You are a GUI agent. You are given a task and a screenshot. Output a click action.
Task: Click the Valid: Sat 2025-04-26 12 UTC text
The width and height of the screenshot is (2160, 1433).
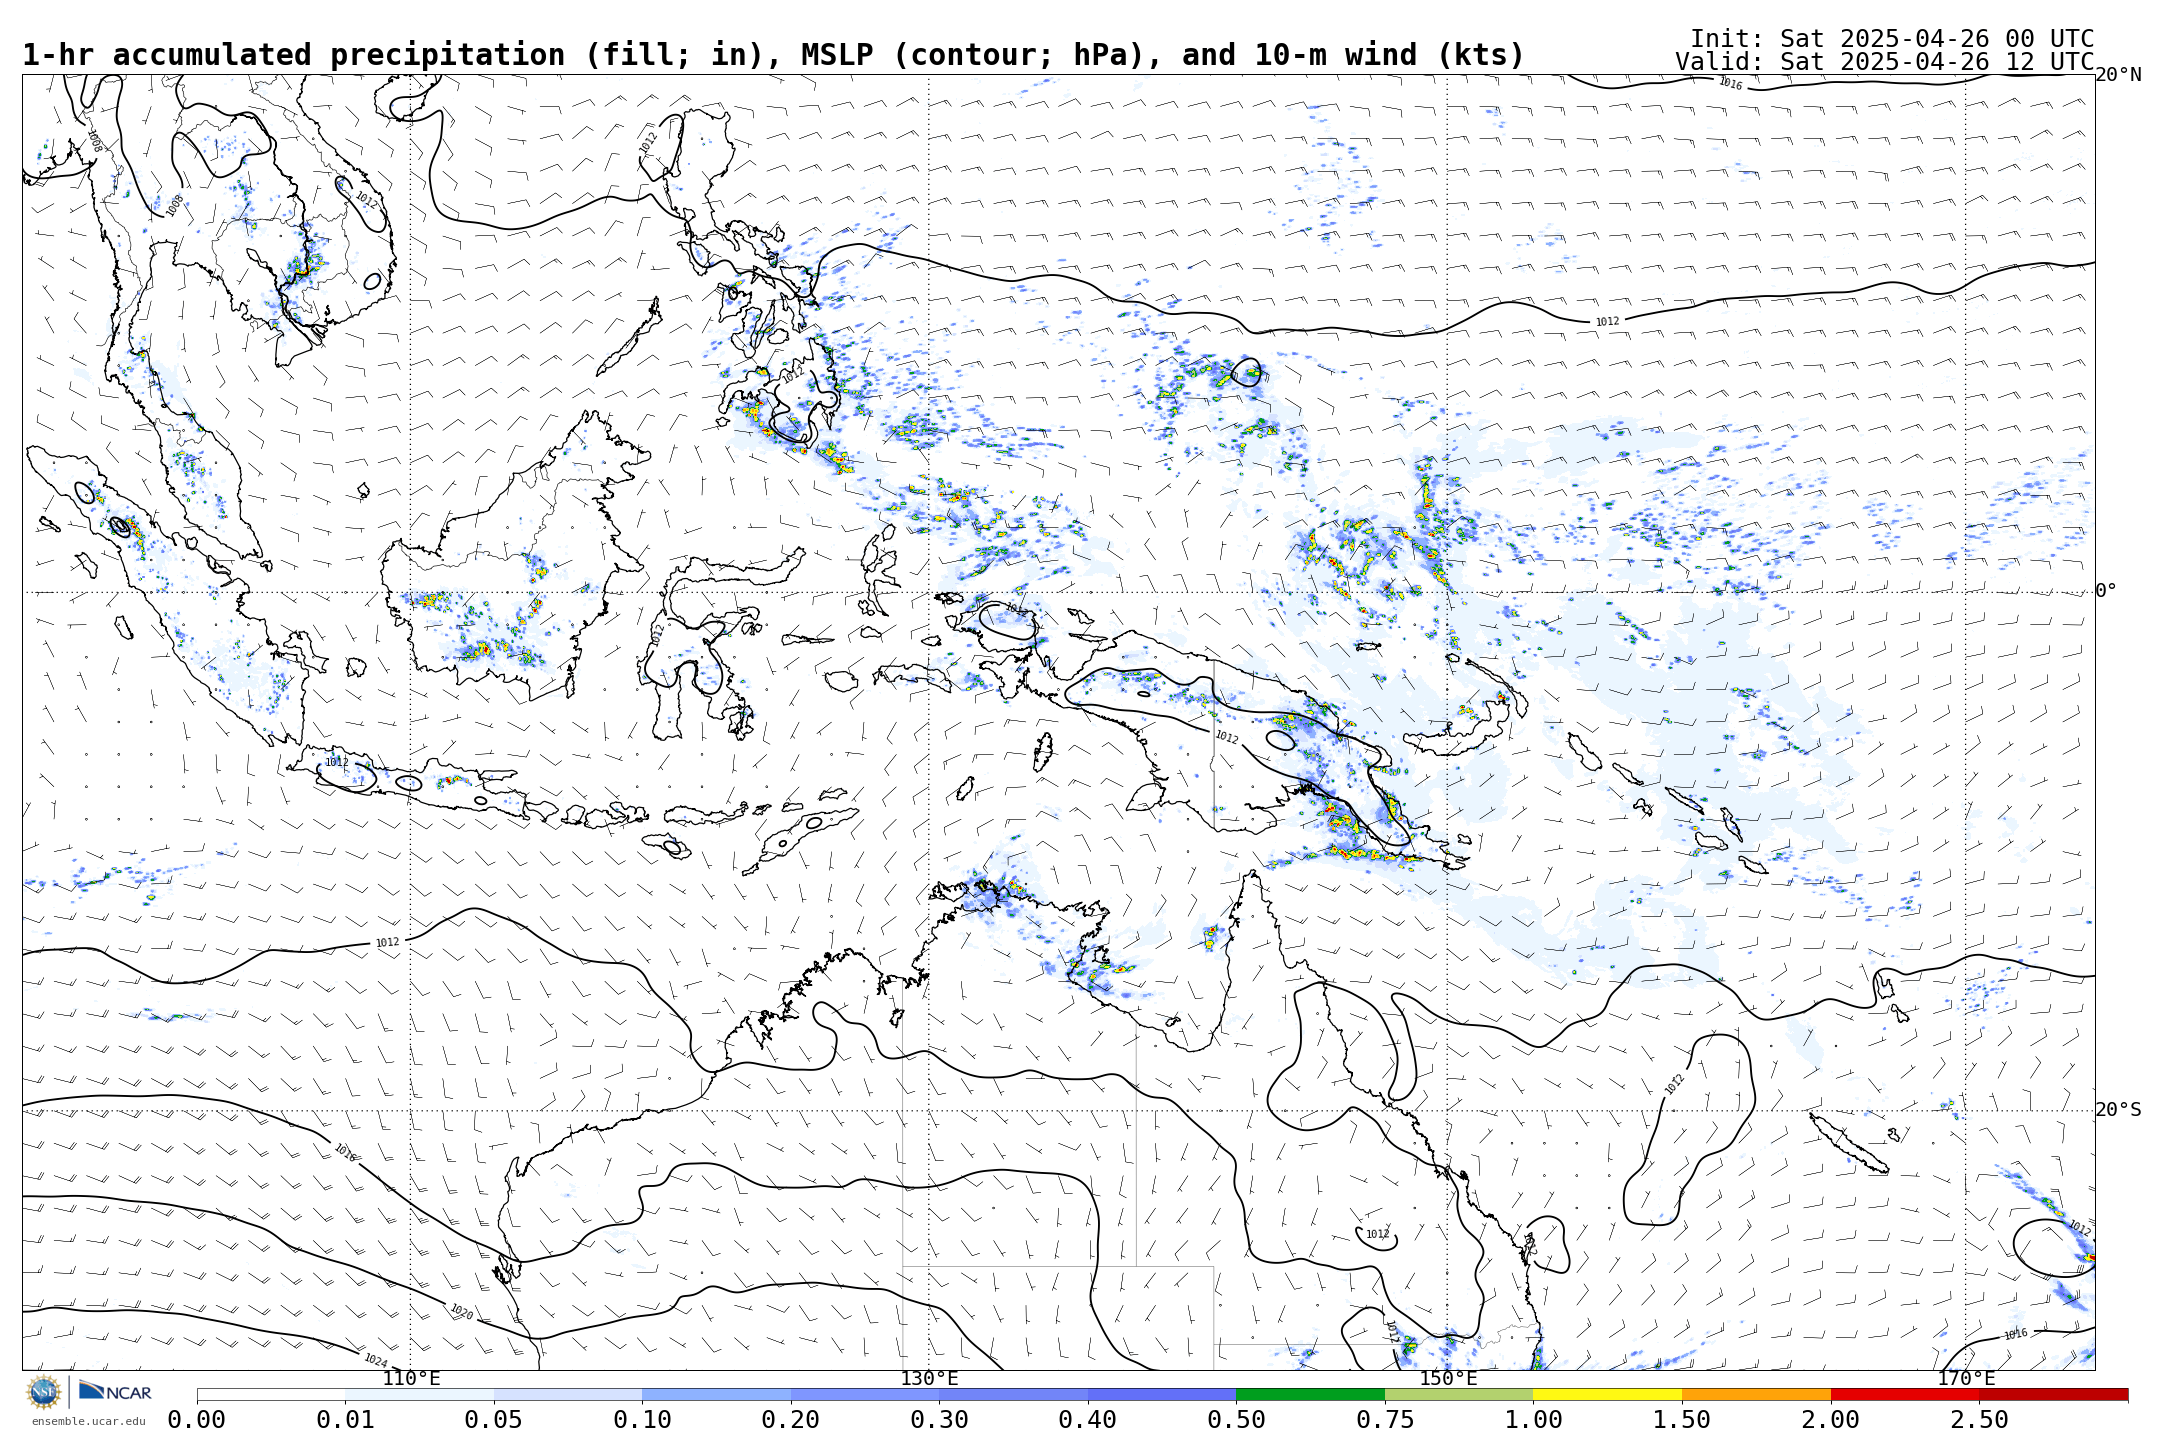pos(1885,62)
